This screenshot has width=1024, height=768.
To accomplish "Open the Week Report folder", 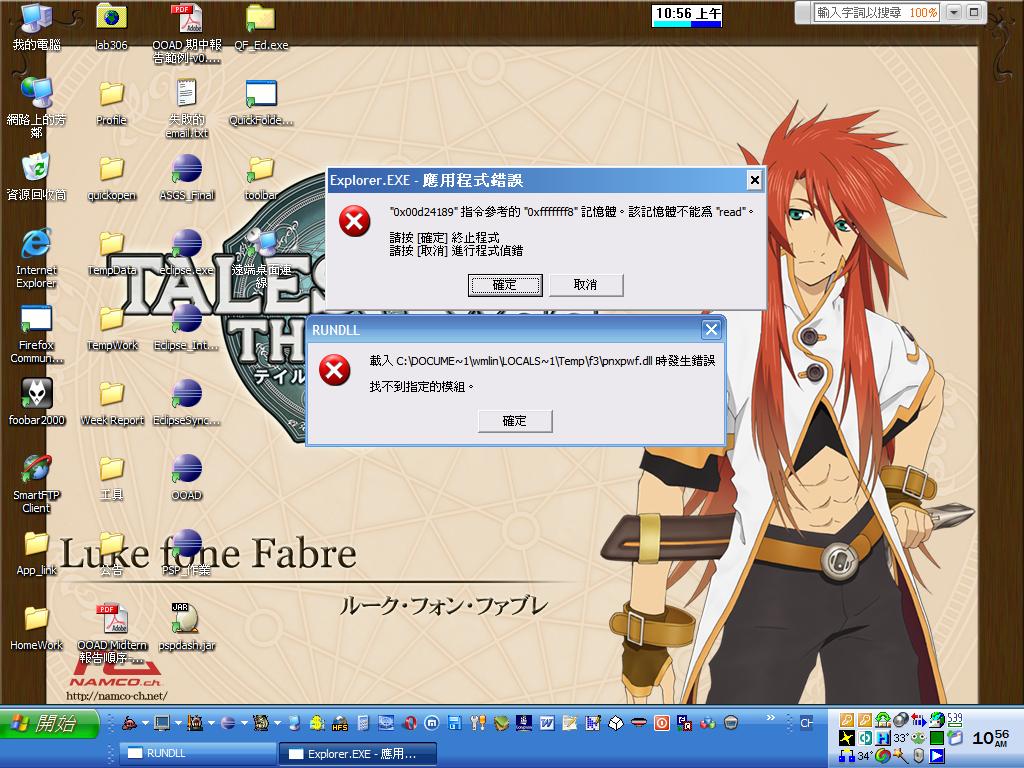I will pyautogui.click(x=111, y=394).
